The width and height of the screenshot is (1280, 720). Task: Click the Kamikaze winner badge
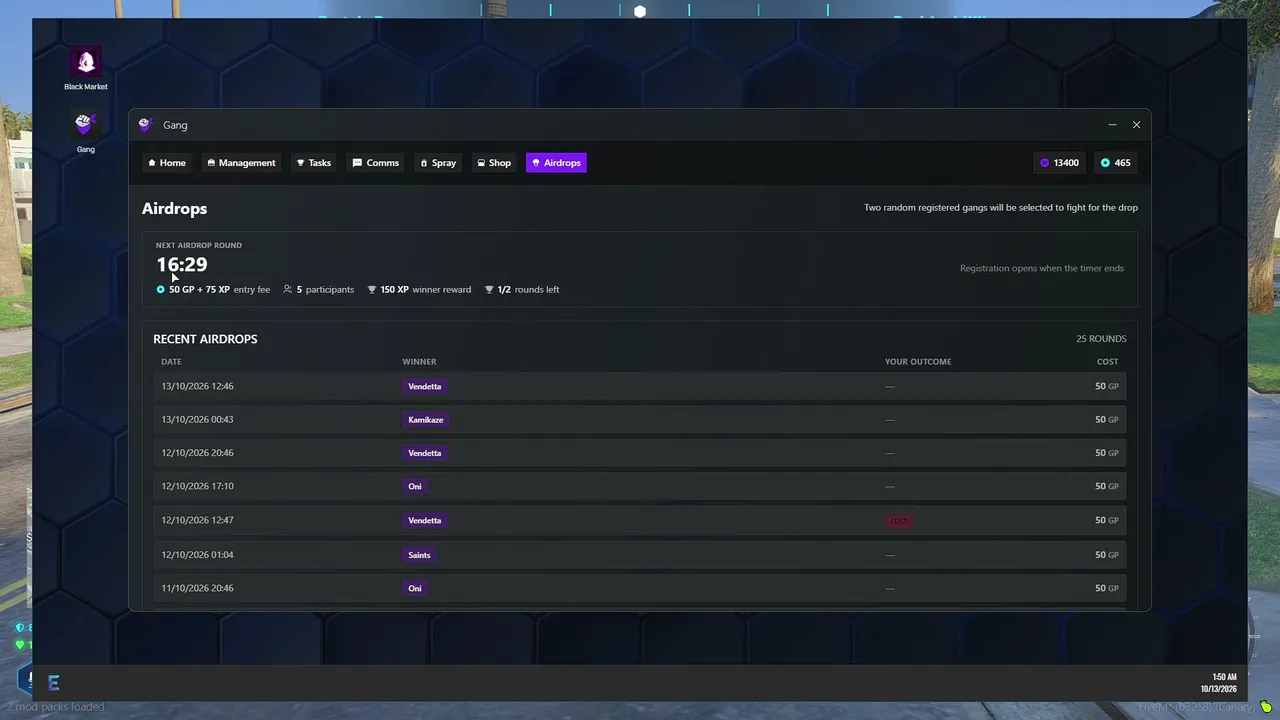(x=425, y=420)
